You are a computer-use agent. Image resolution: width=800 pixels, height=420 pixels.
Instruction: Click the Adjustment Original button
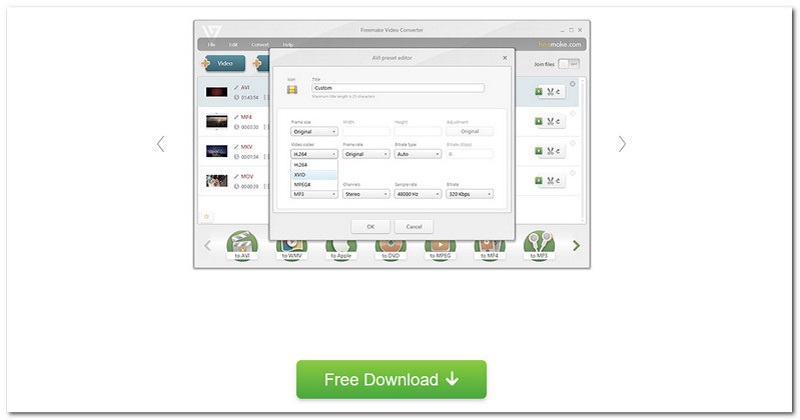click(x=469, y=132)
